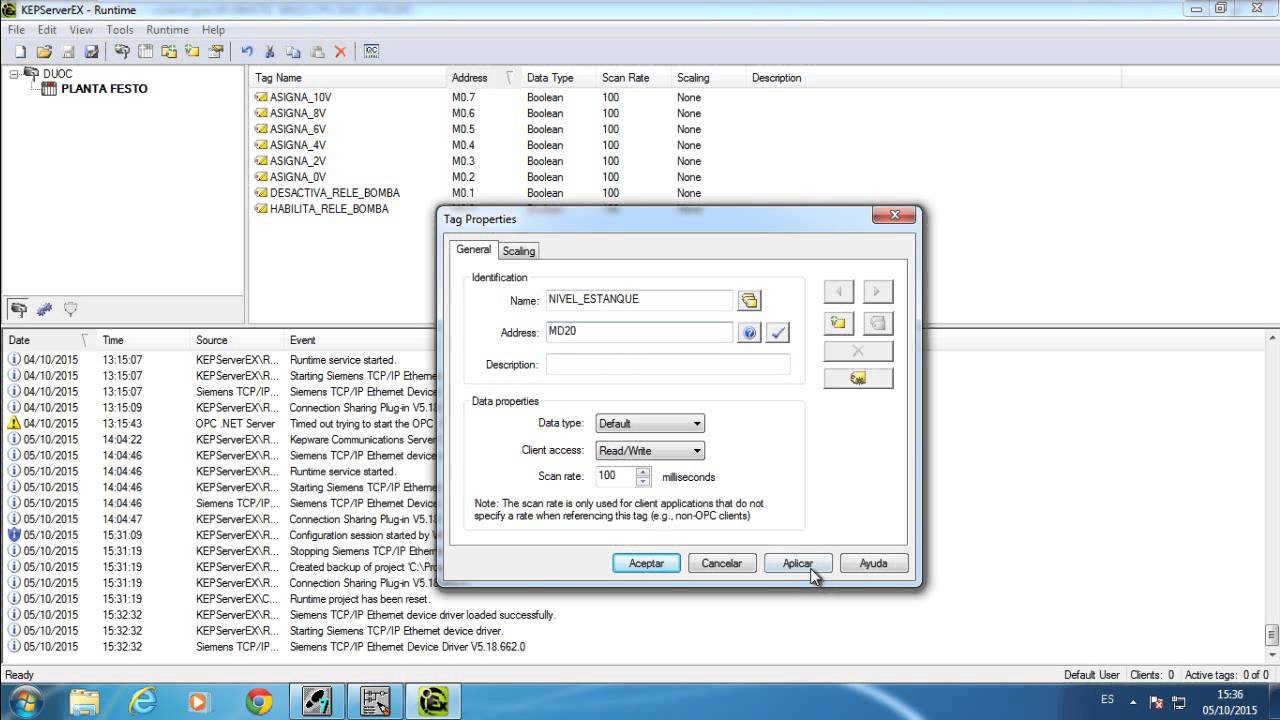Select the plug-style view icon below tree

pos(44,309)
